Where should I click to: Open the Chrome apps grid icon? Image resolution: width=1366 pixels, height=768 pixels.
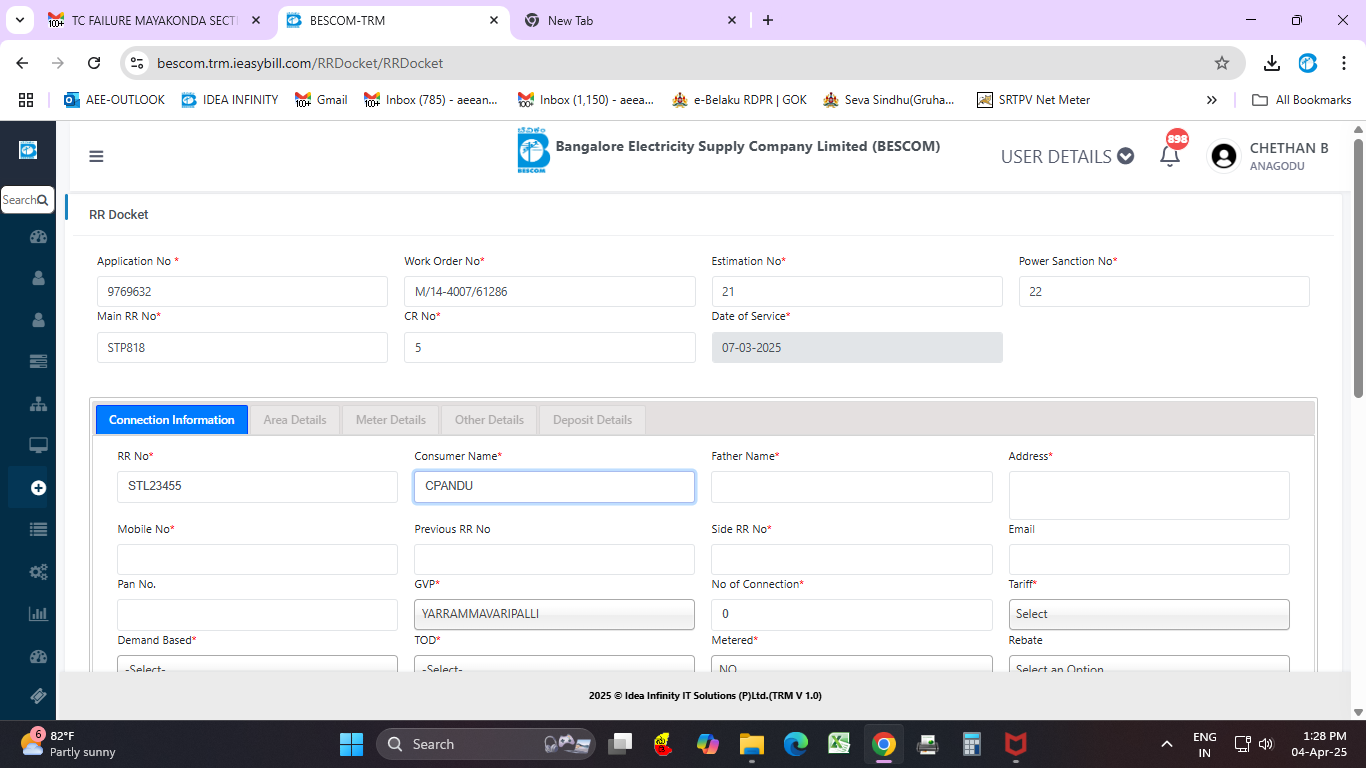26,100
